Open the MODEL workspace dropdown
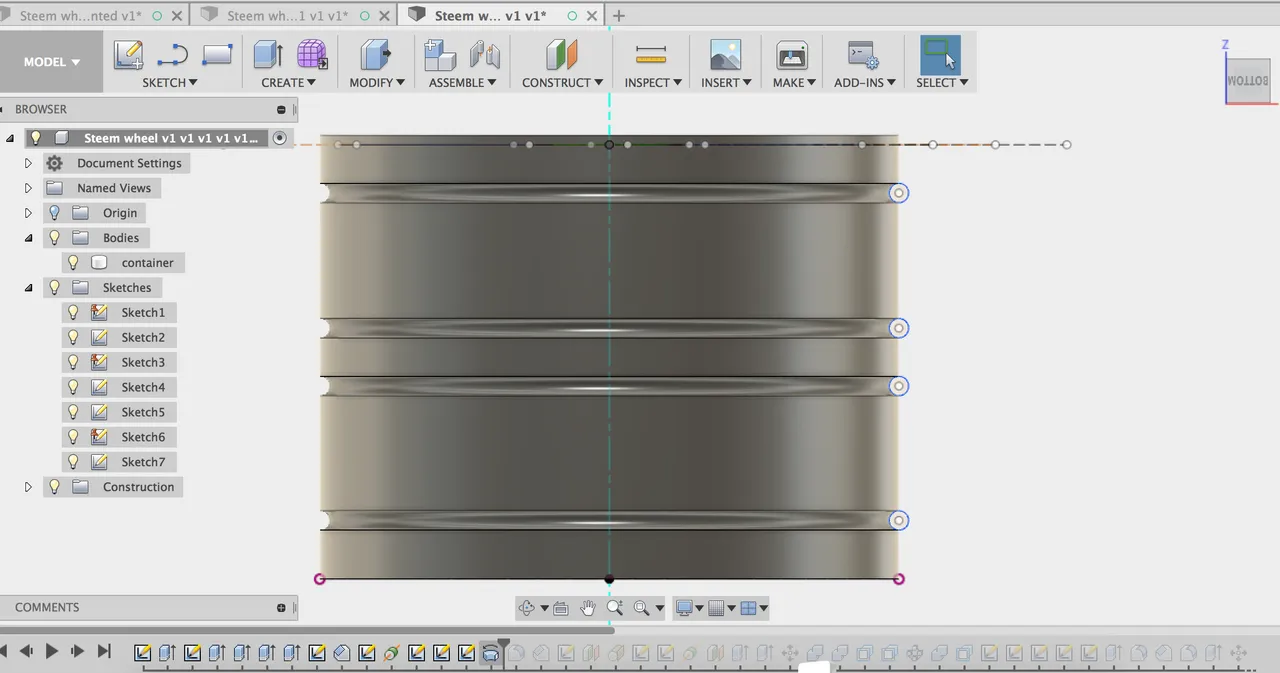1280x673 pixels. [52, 62]
